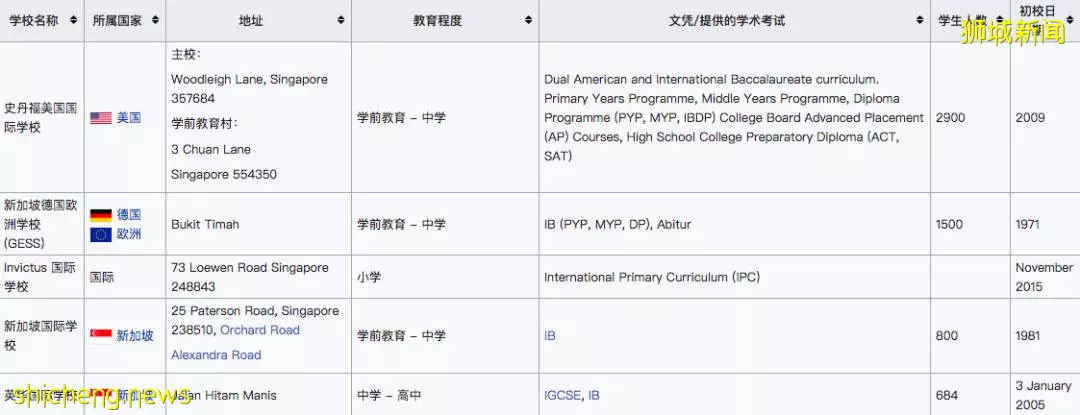Image resolution: width=1080 pixels, height=415 pixels.
Task: Click 学前教育 – 中学 in the GESS row
Action: click(401, 224)
